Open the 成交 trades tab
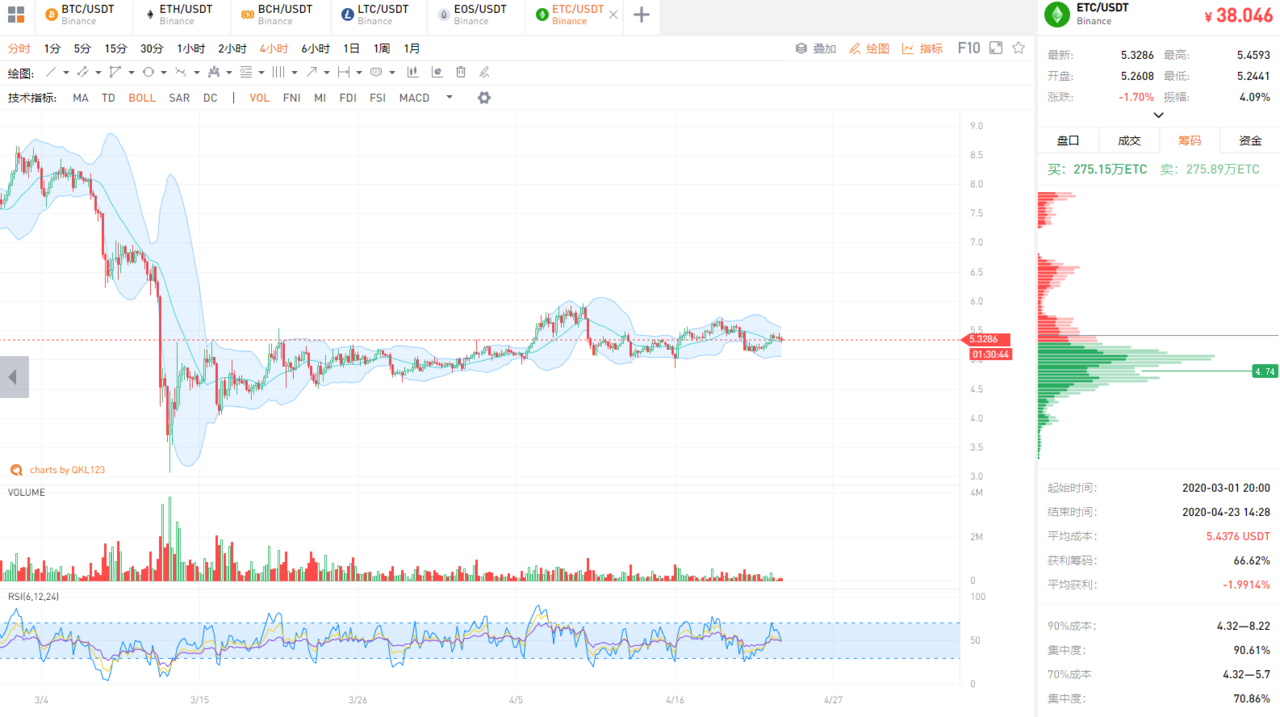 tap(1129, 141)
